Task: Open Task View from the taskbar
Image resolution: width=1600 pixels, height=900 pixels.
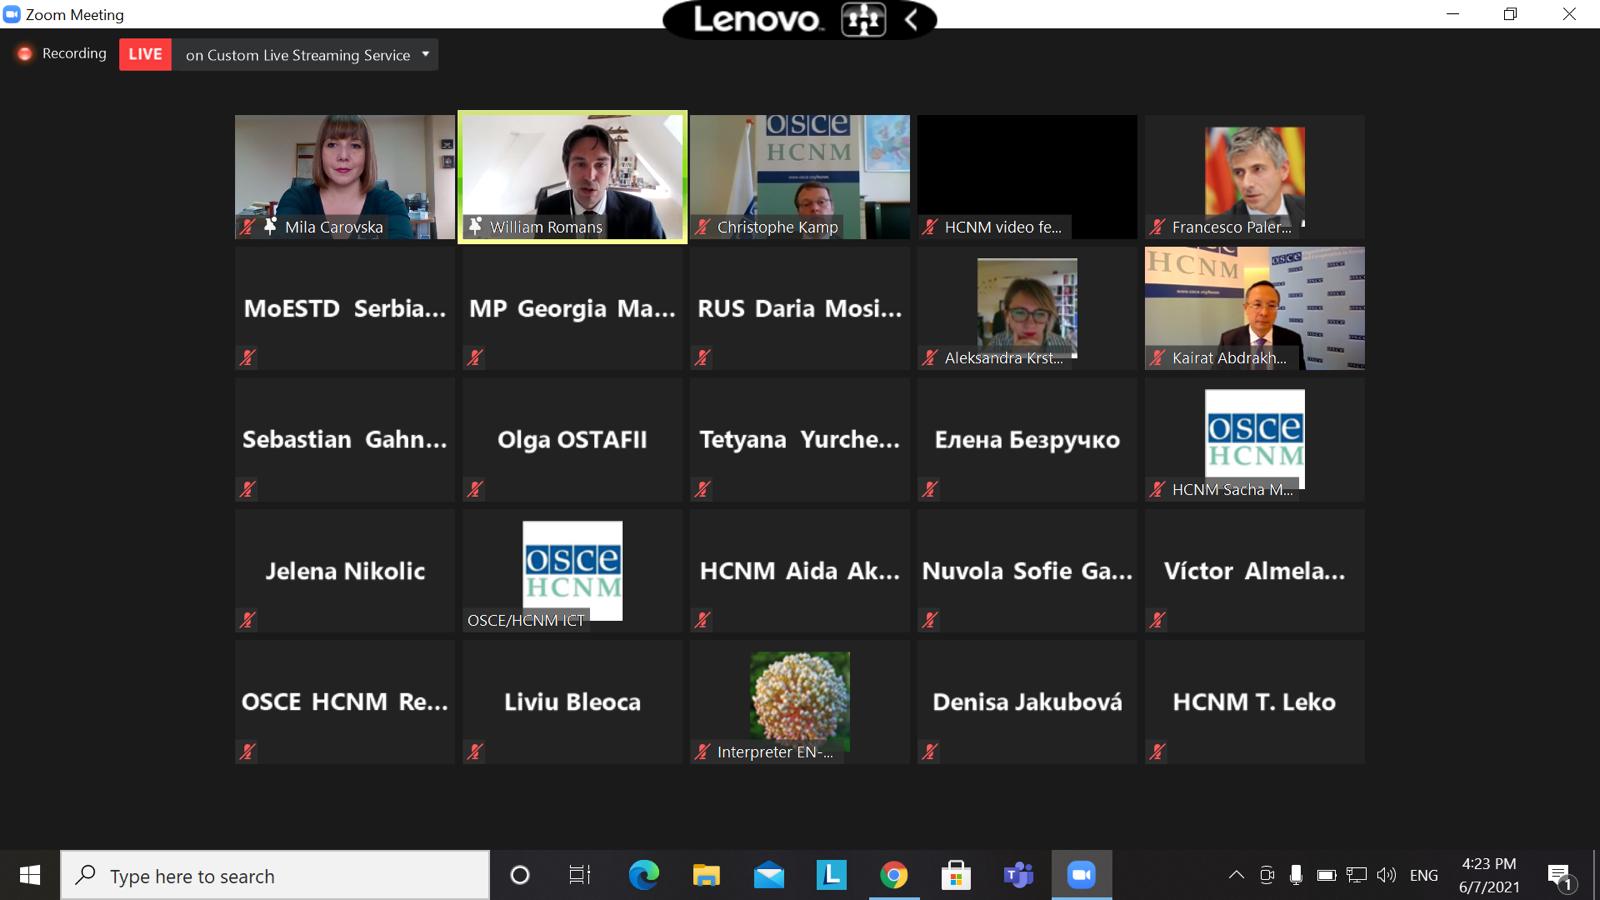Action: tap(579, 876)
